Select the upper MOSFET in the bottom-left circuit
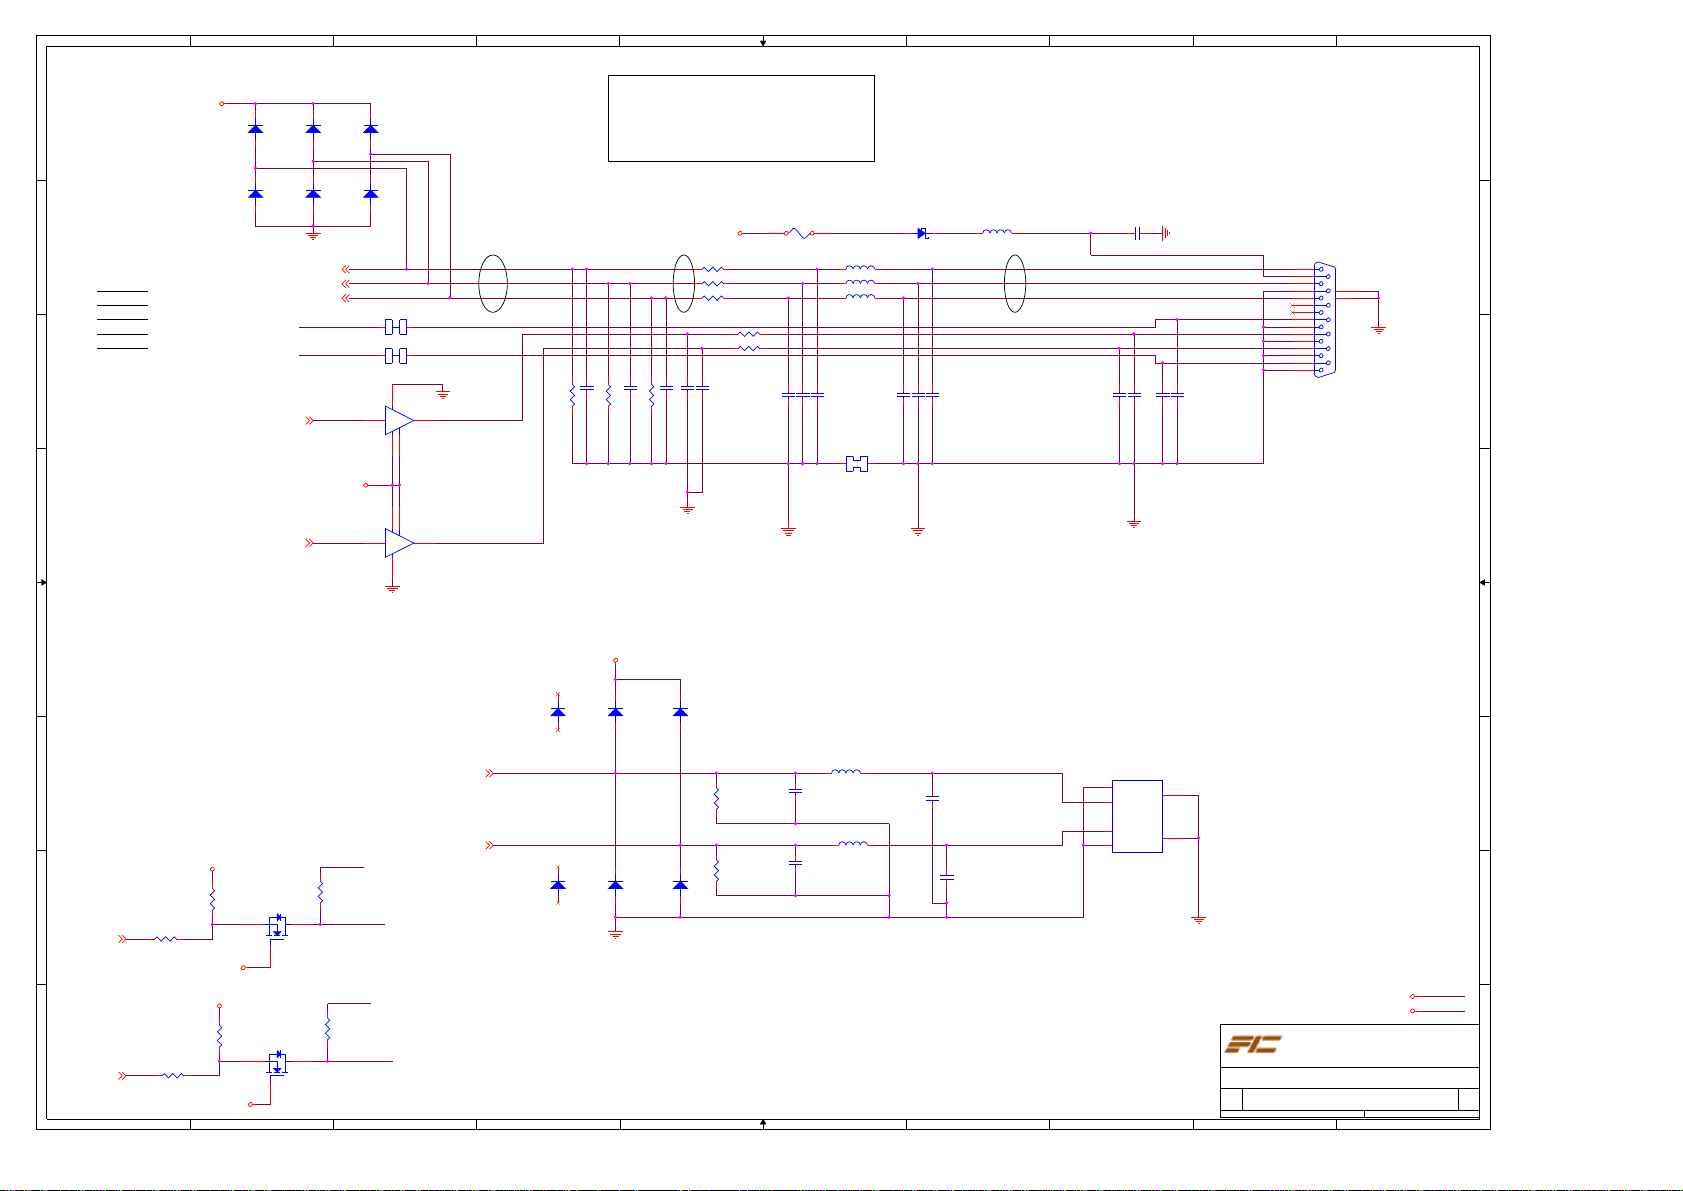The image size is (1683, 1191). [x=277, y=926]
